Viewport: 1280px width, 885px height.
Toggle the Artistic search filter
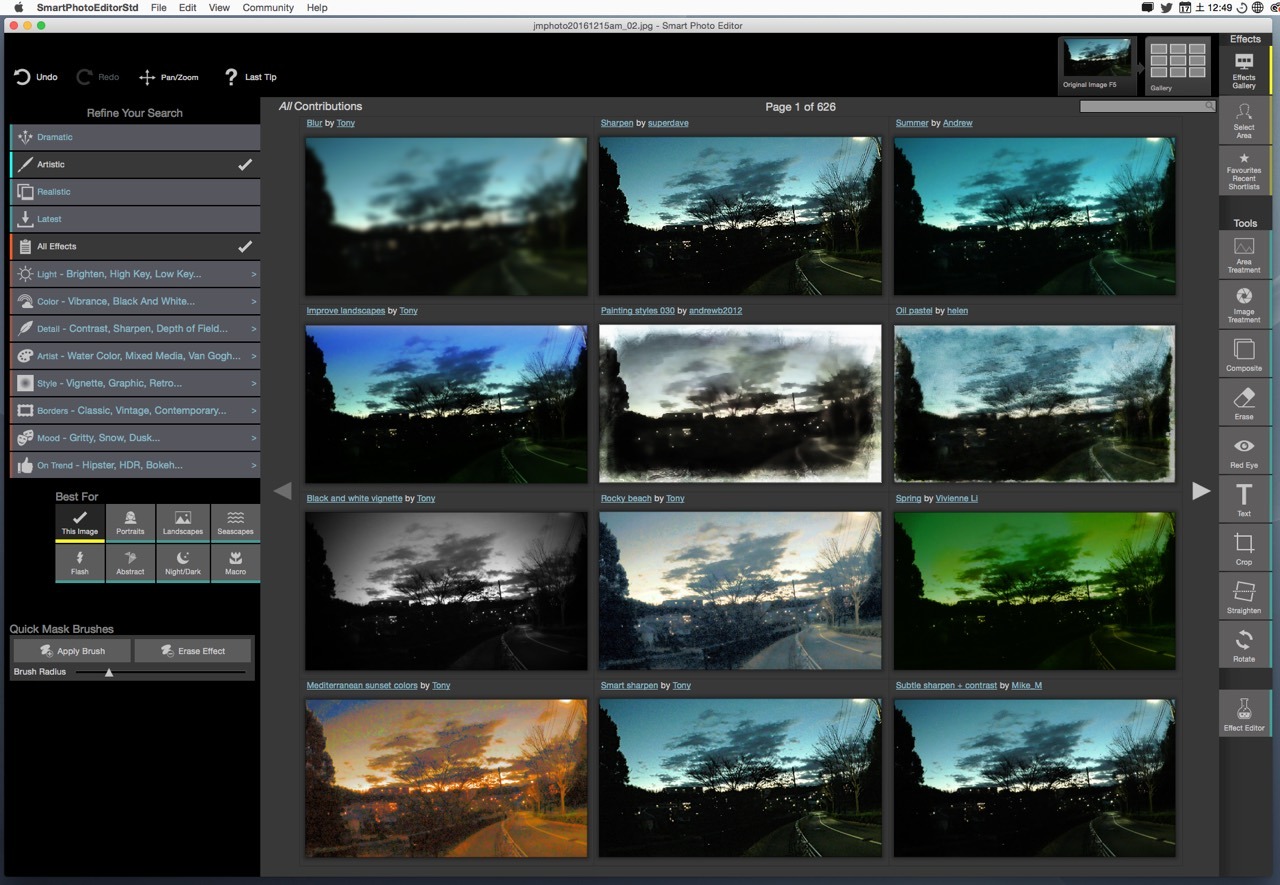point(135,164)
